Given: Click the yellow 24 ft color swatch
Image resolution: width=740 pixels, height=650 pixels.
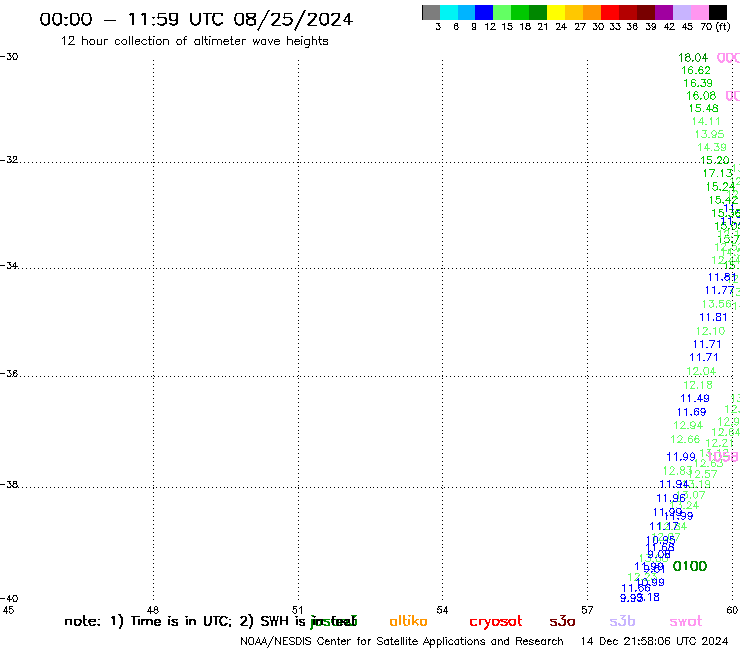Looking at the screenshot, I should tap(556, 13).
